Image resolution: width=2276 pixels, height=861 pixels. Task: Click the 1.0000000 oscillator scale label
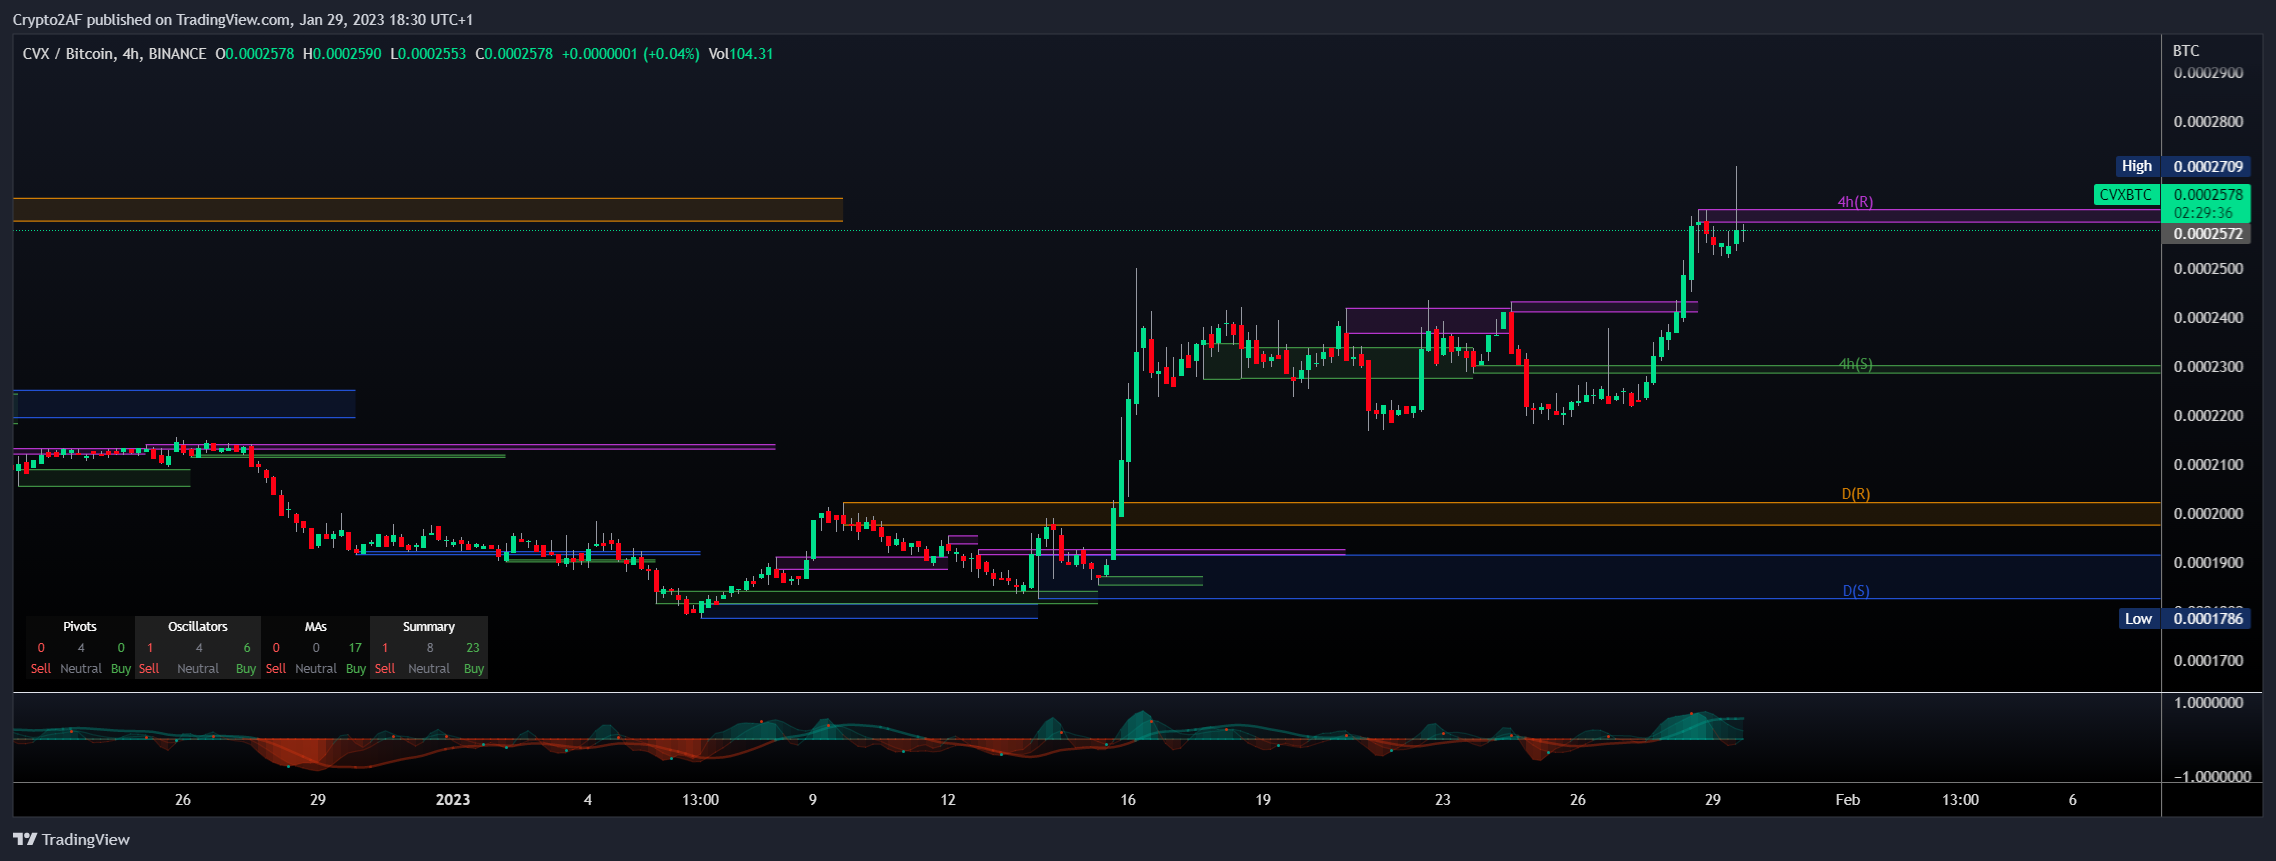(2208, 703)
